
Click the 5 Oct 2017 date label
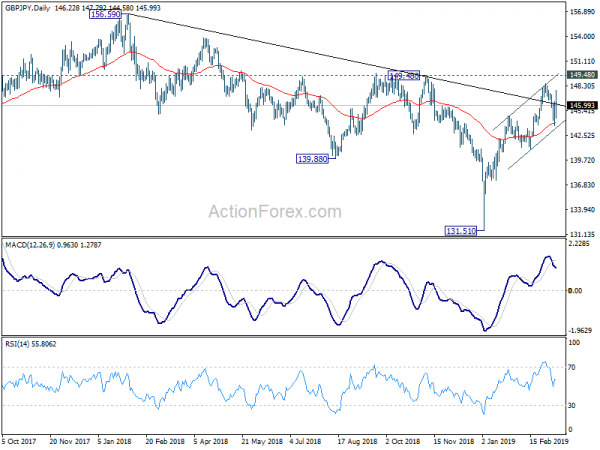[19, 441]
